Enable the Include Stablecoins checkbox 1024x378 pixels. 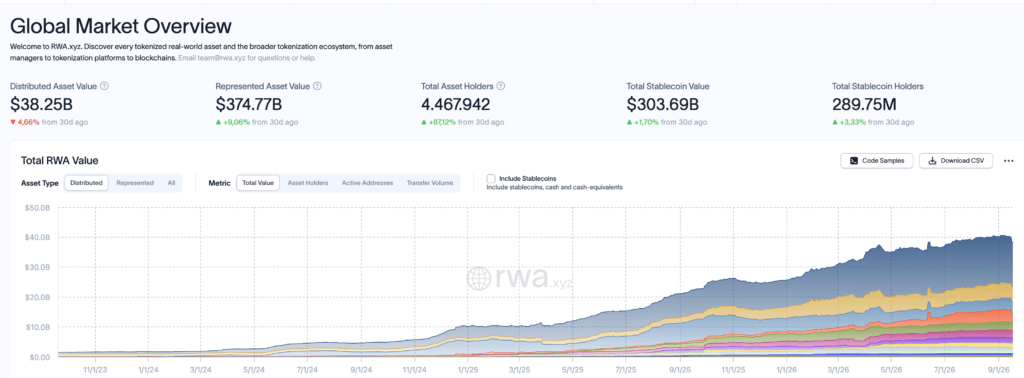490,178
